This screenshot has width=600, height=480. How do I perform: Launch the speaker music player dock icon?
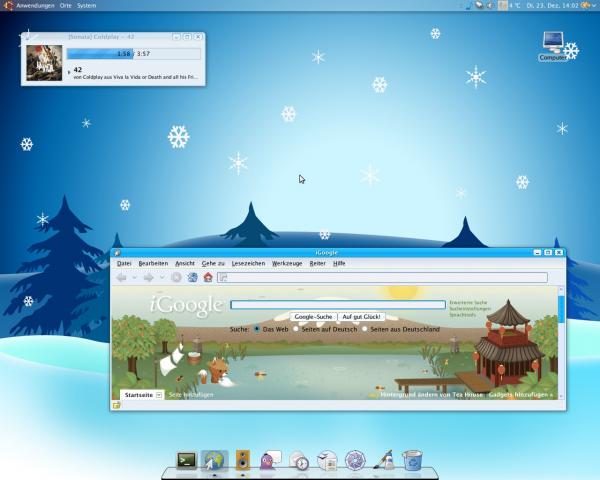tap(243, 460)
